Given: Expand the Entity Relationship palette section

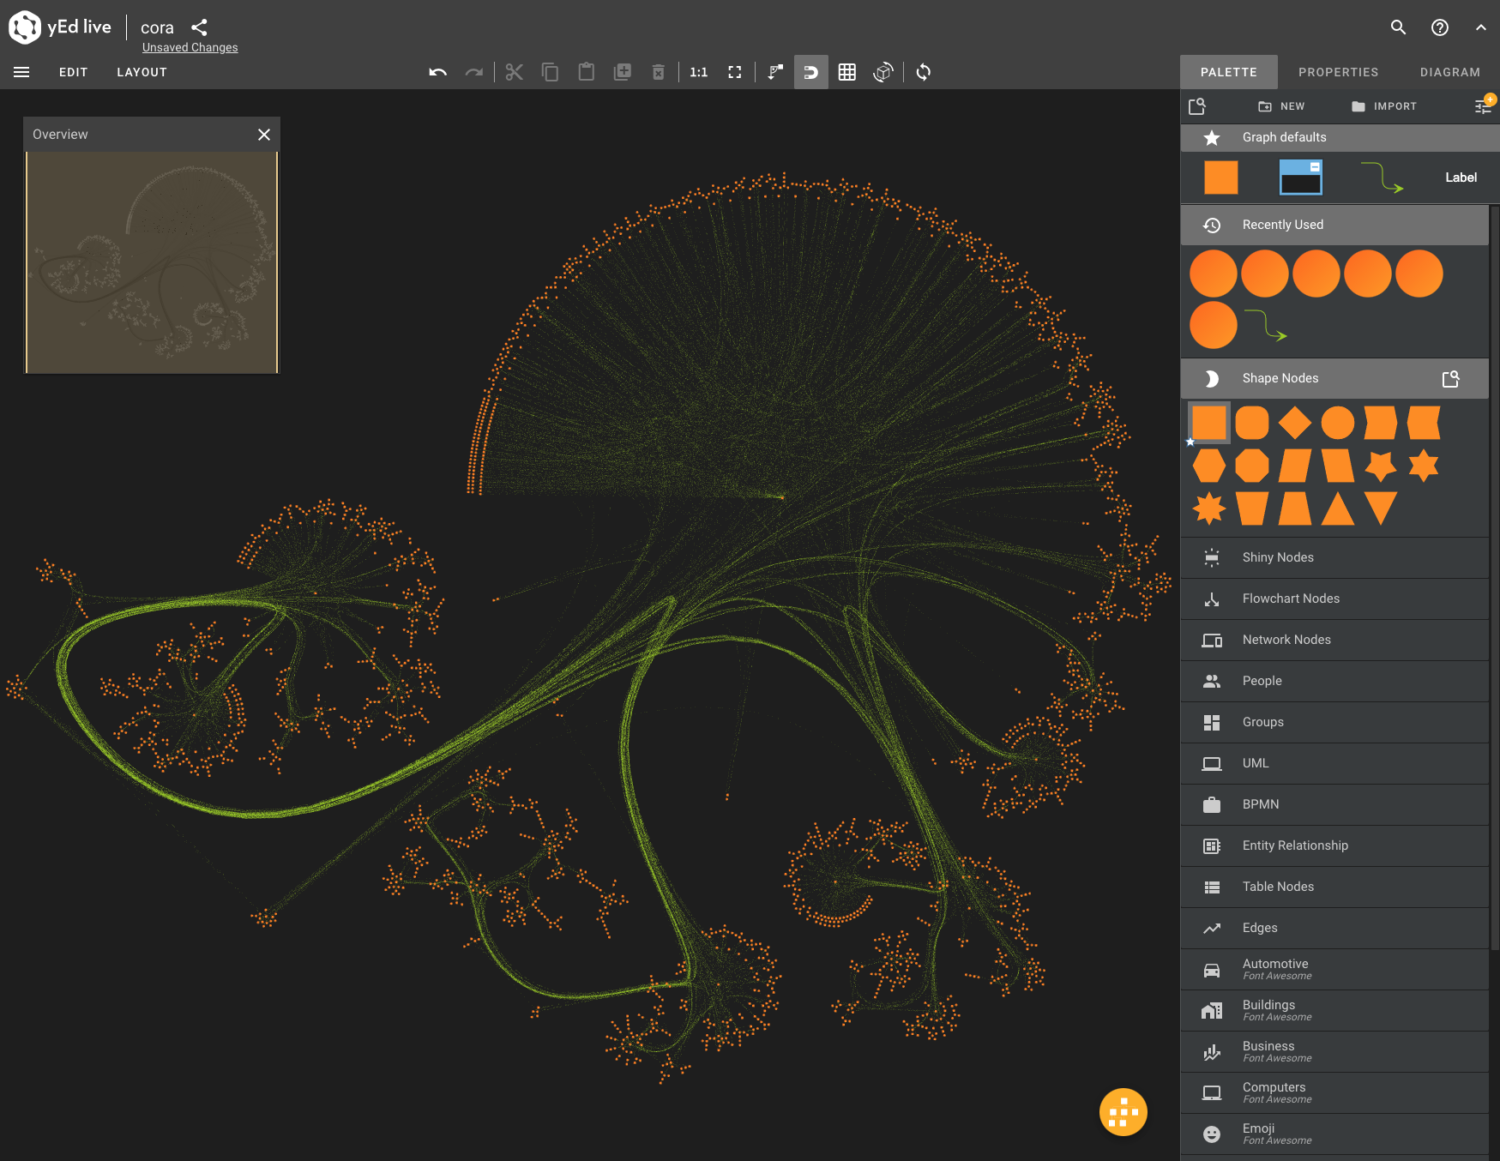Looking at the screenshot, I should click(x=1294, y=845).
